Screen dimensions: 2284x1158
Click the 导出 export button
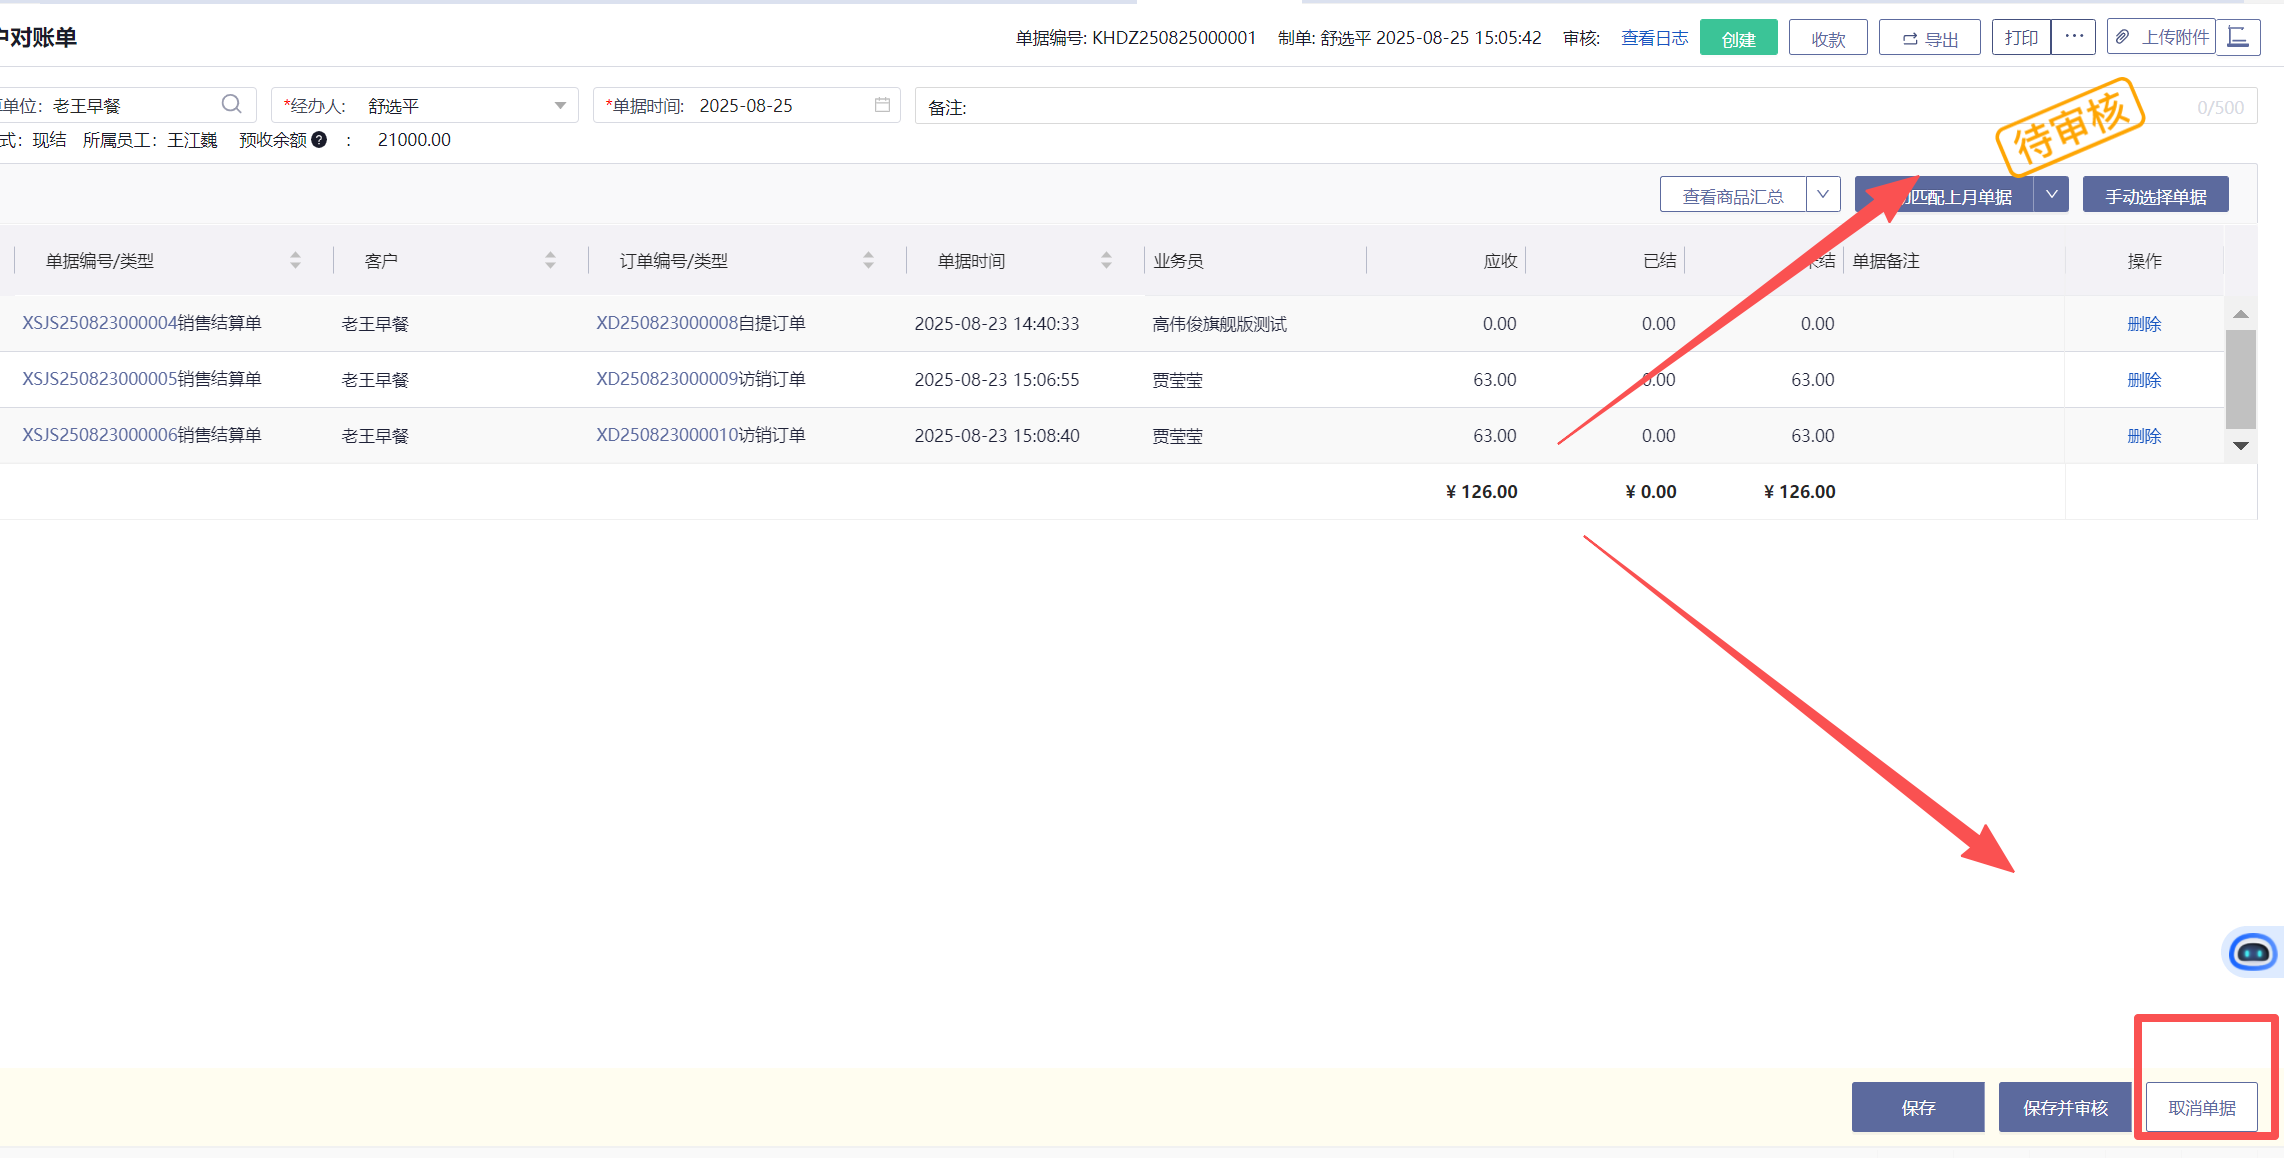1929,38
